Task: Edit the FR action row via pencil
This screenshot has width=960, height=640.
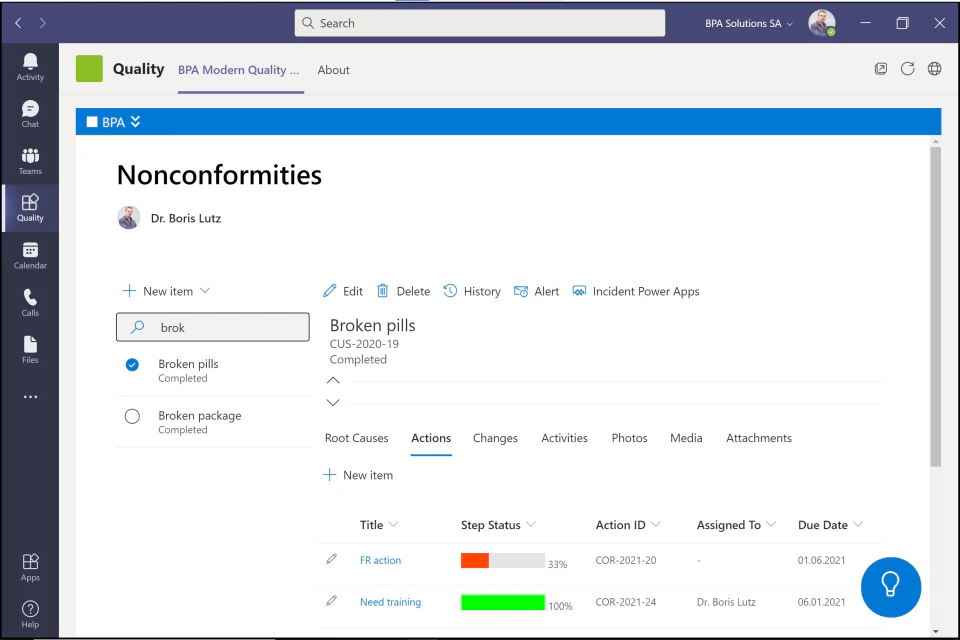Action: (332, 560)
